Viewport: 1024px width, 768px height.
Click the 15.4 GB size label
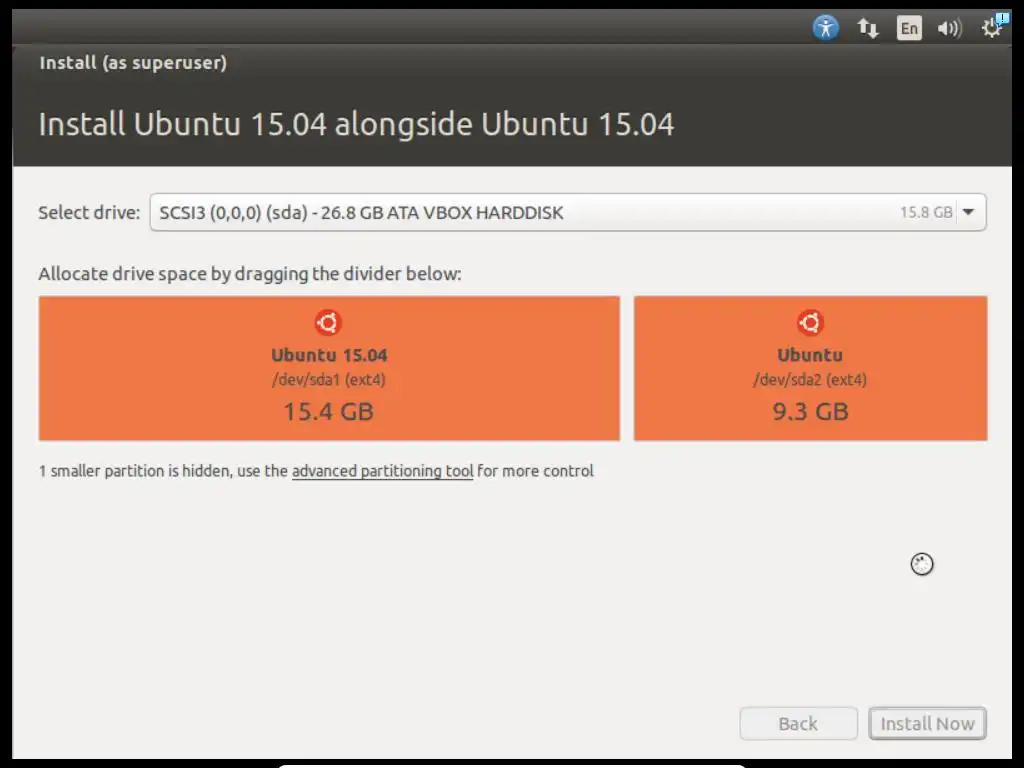[x=328, y=411]
